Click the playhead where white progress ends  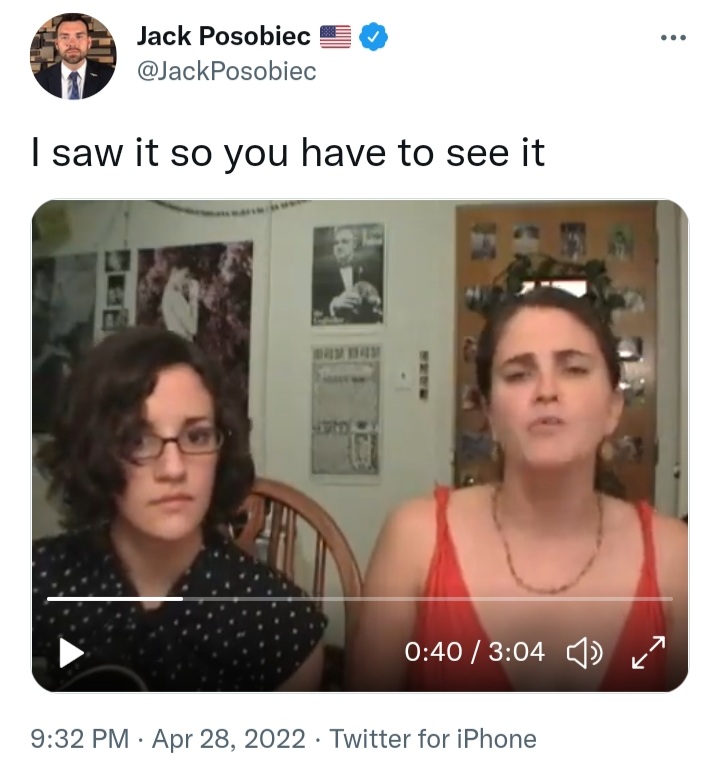182,599
